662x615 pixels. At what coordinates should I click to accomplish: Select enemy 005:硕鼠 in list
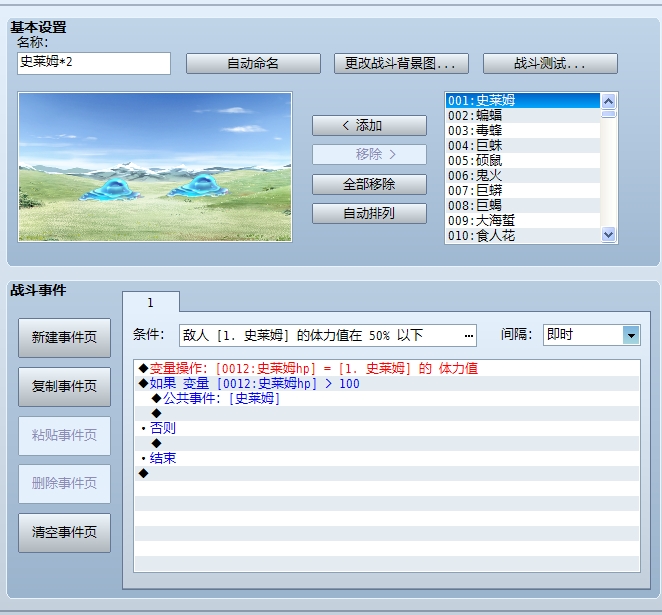pos(523,160)
